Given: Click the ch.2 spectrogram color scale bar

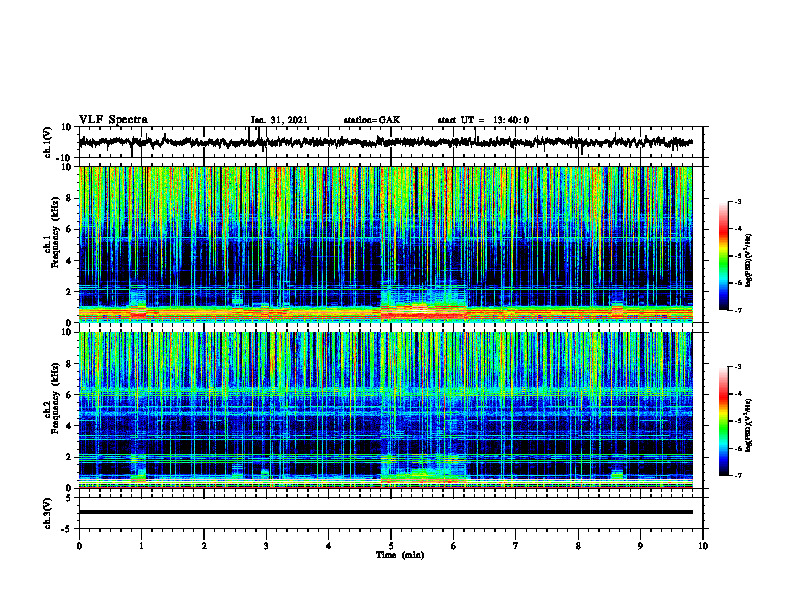Looking at the screenshot, I should (723, 421).
